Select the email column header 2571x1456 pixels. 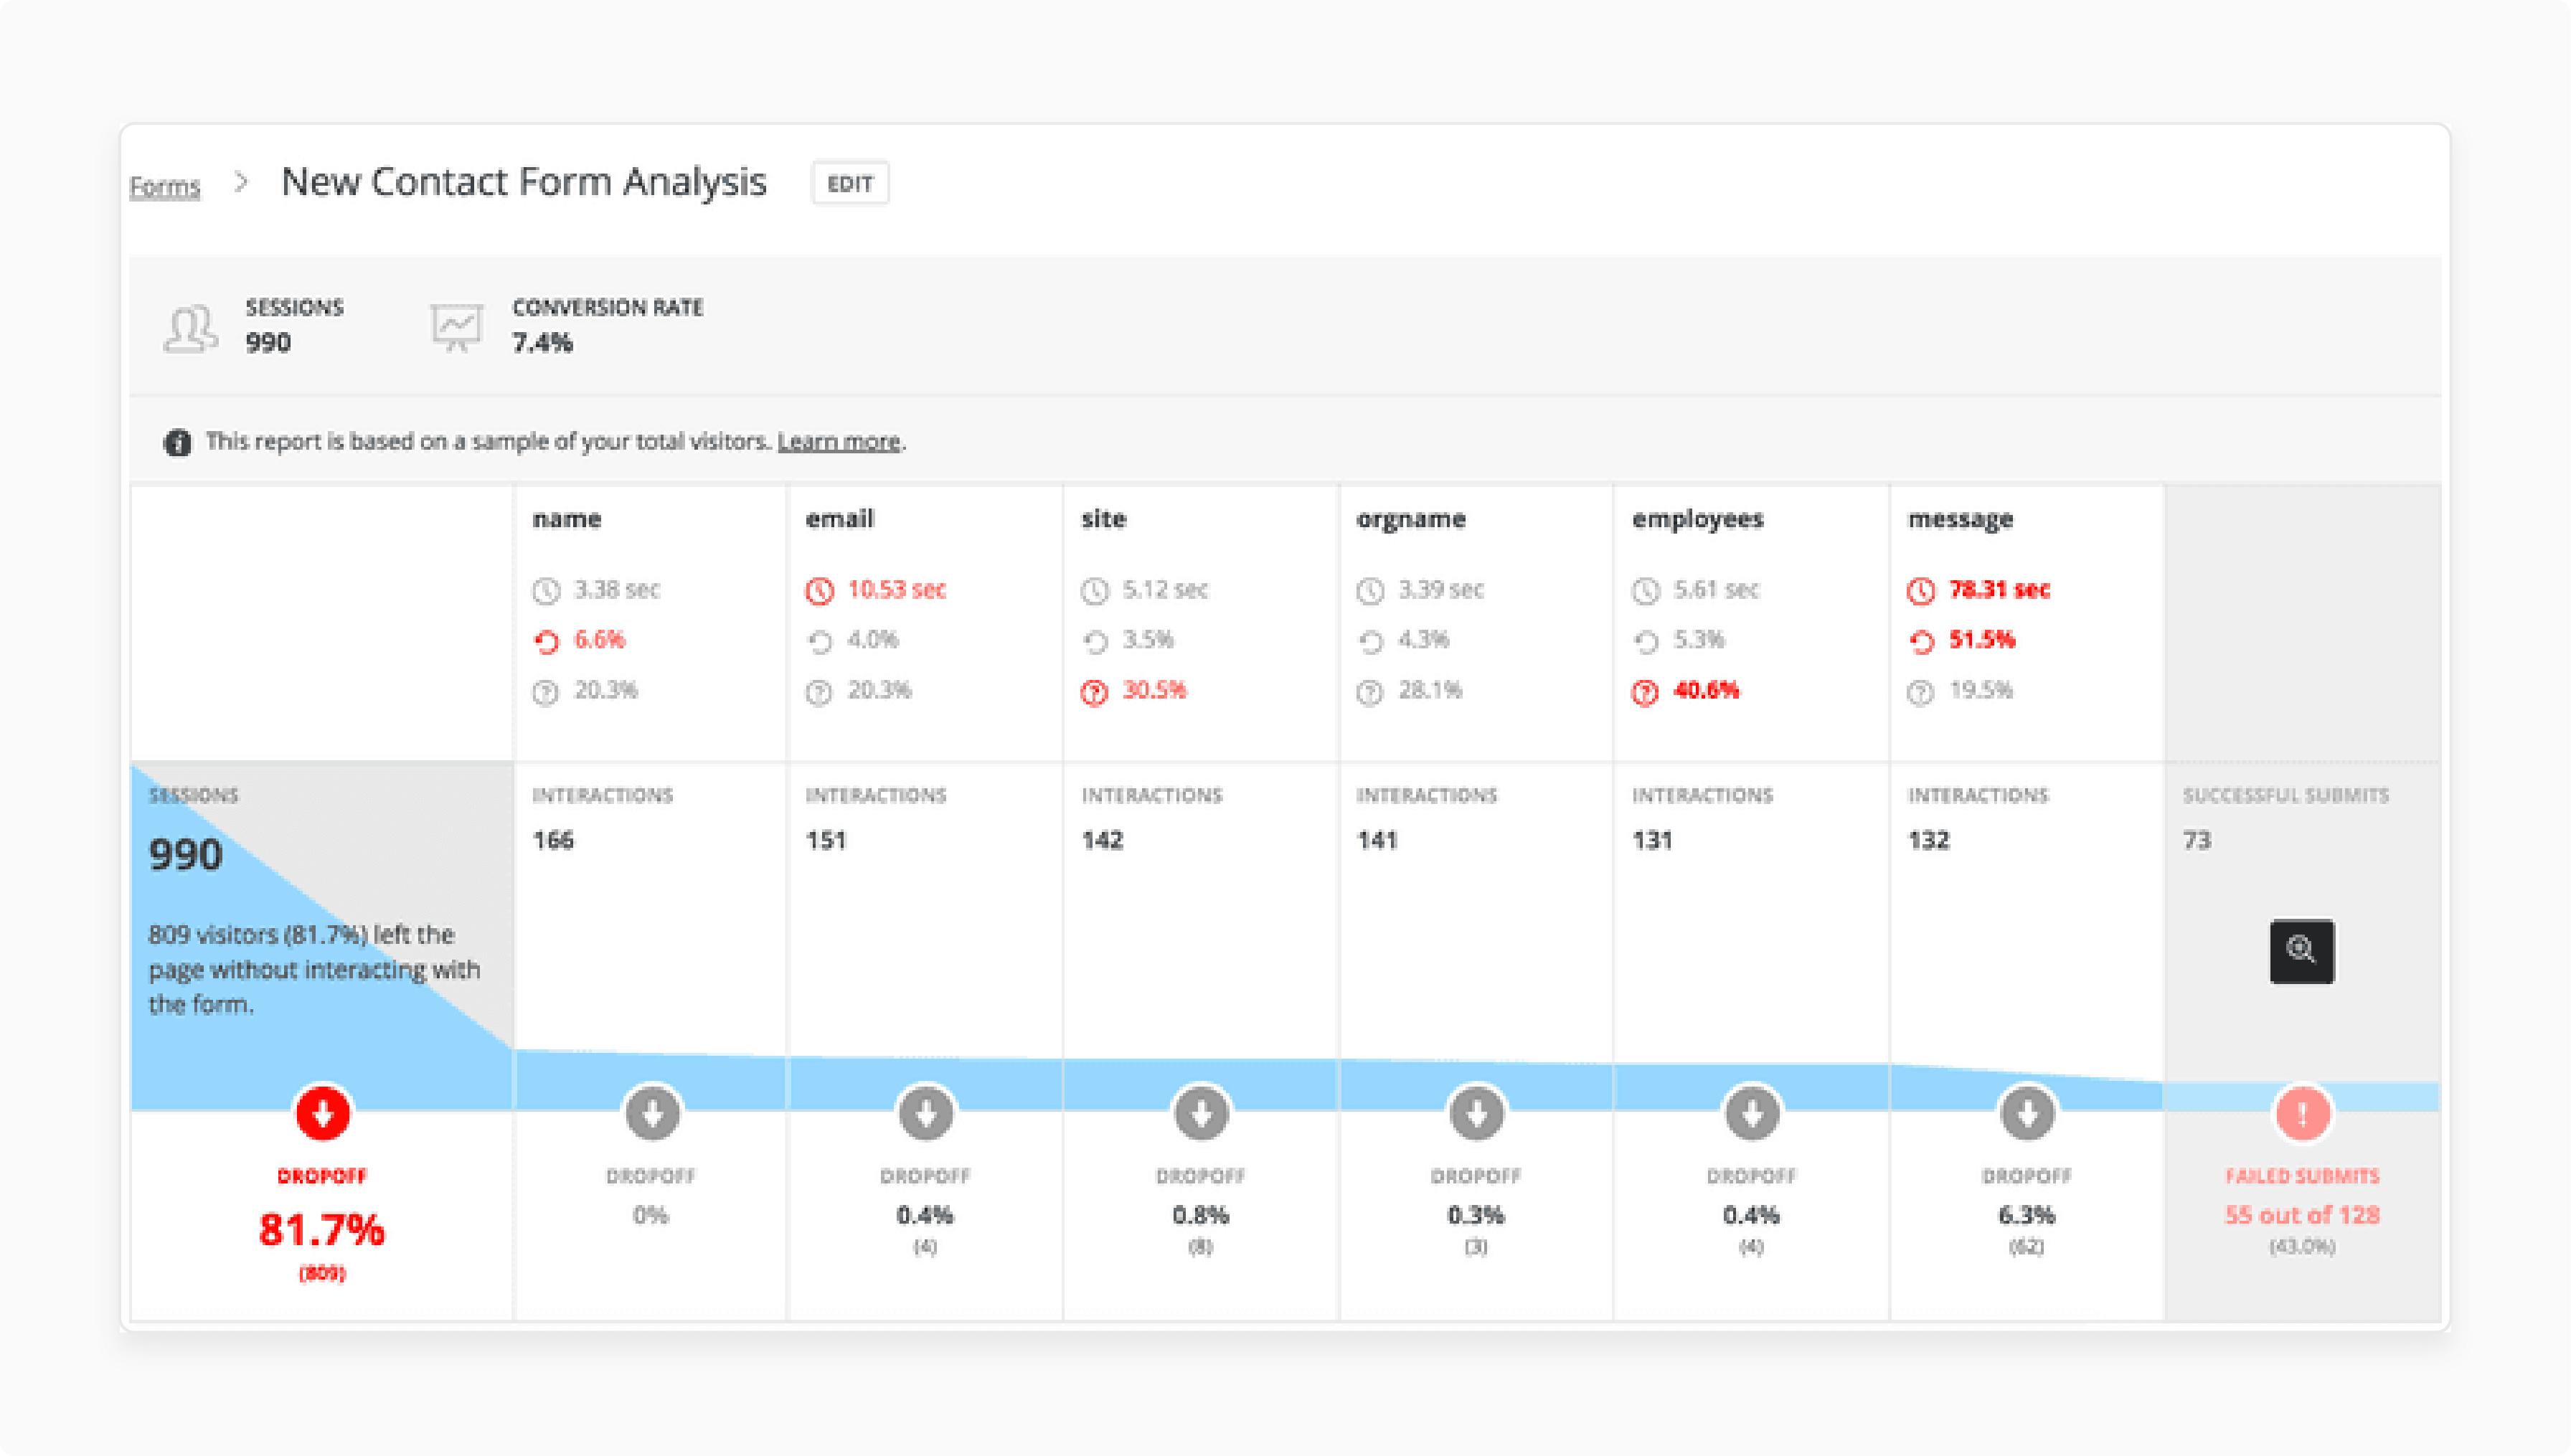tap(840, 519)
